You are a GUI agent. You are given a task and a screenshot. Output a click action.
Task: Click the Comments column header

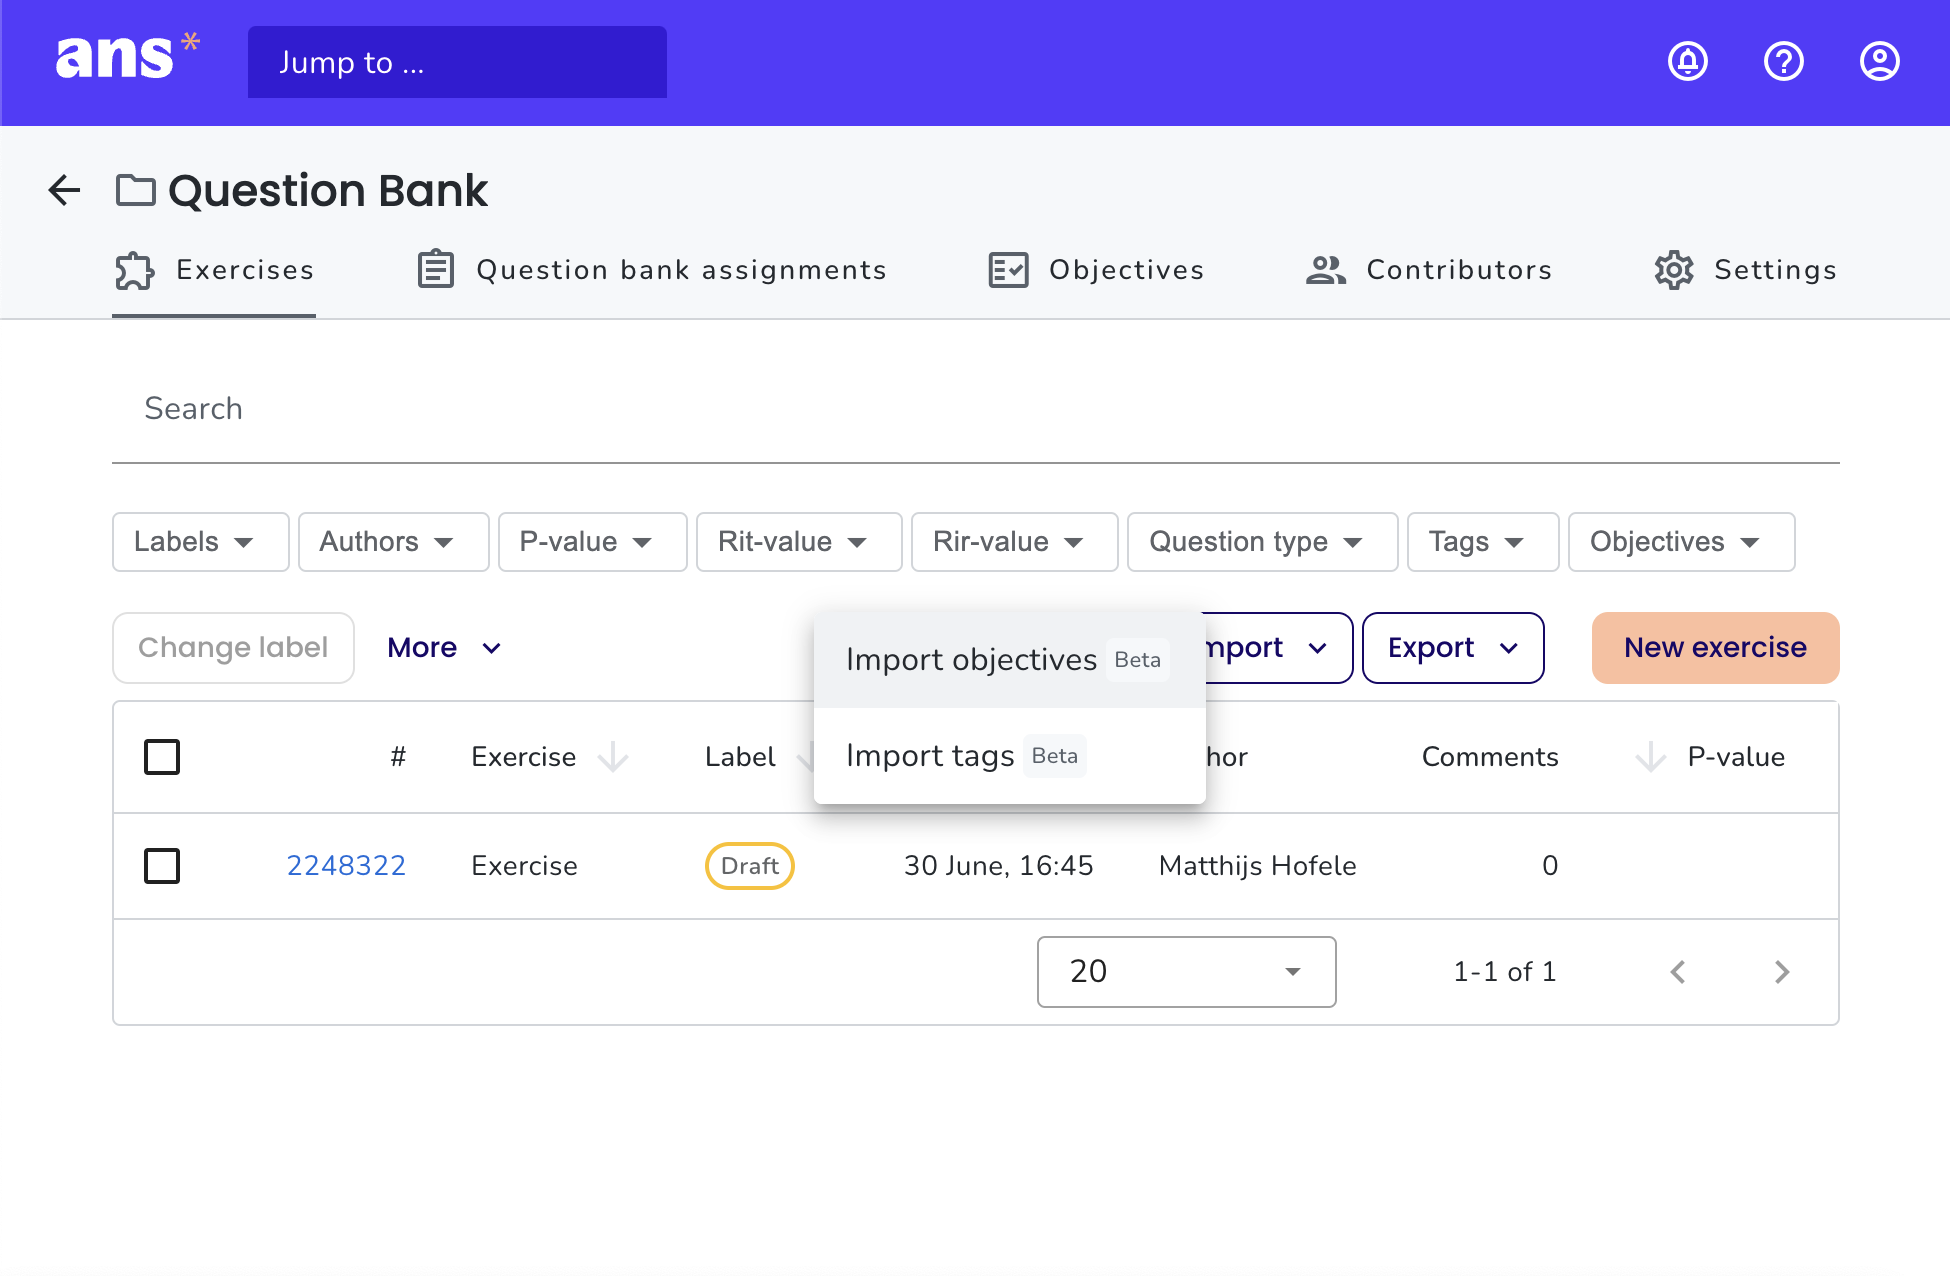(1490, 757)
